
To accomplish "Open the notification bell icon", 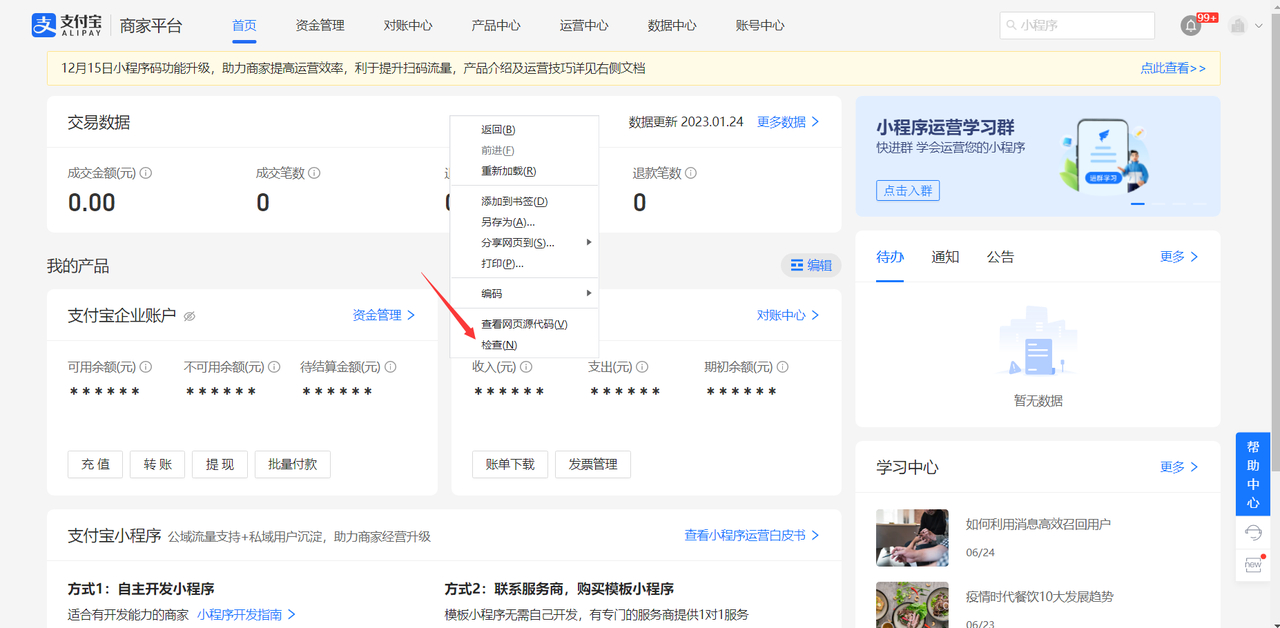I will pyautogui.click(x=1190, y=26).
